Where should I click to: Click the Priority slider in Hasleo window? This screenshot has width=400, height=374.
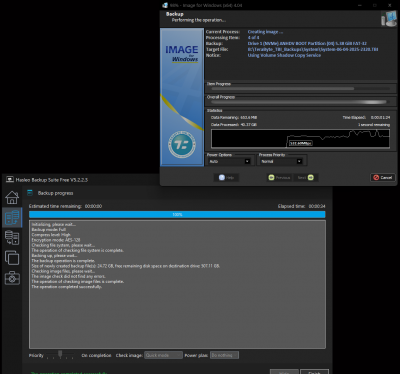[60, 355]
